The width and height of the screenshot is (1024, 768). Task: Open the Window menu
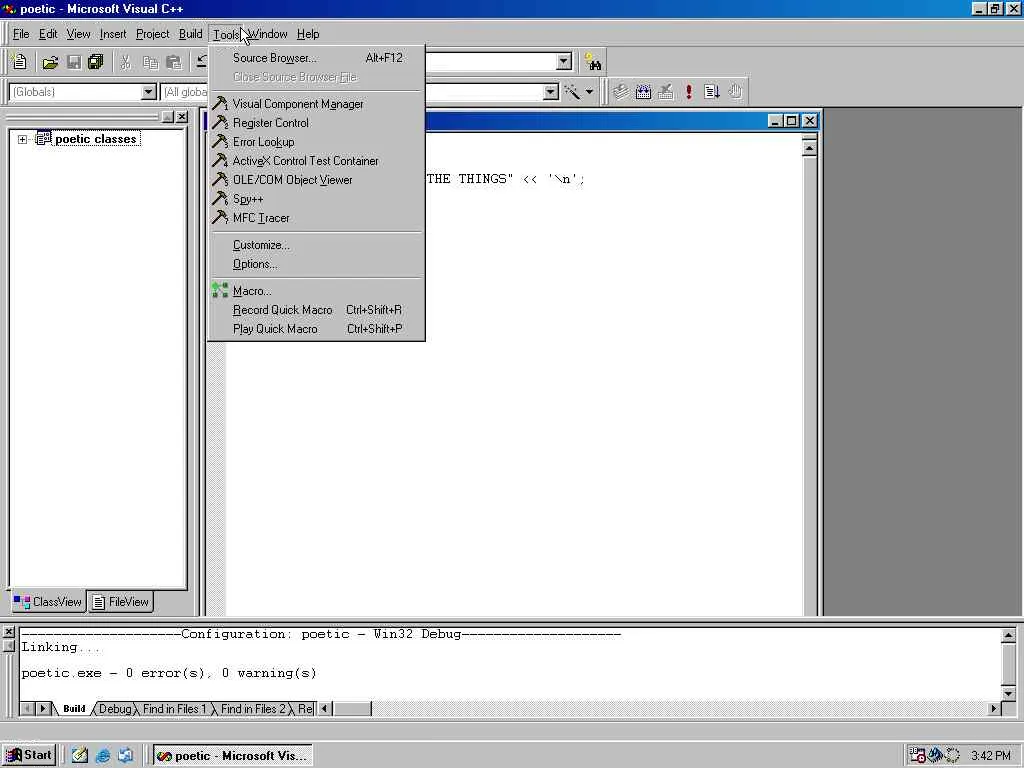tap(267, 34)
